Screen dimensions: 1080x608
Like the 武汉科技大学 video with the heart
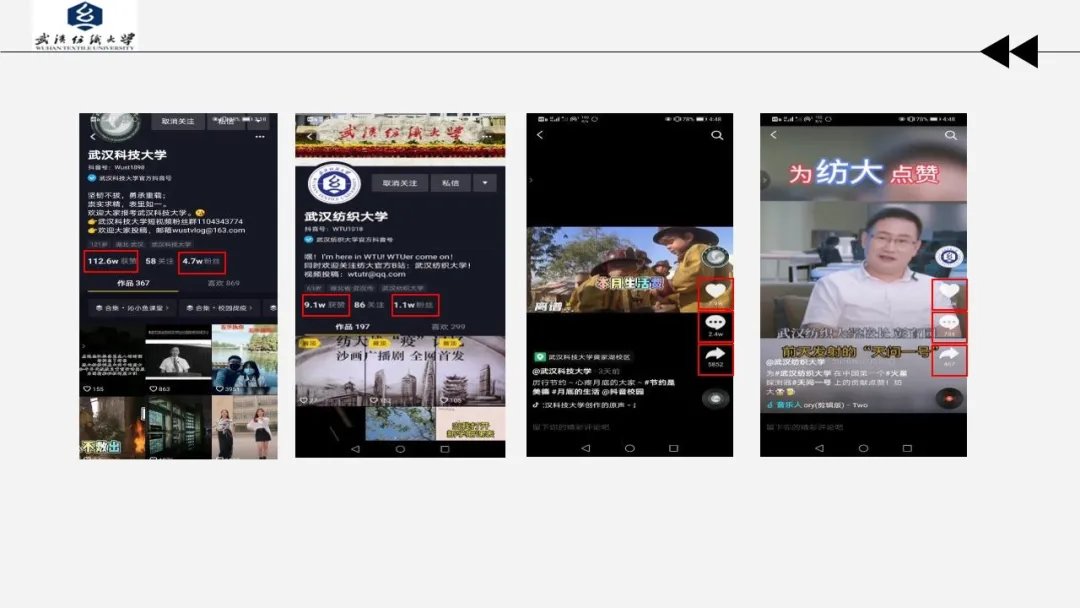(715, 293)
